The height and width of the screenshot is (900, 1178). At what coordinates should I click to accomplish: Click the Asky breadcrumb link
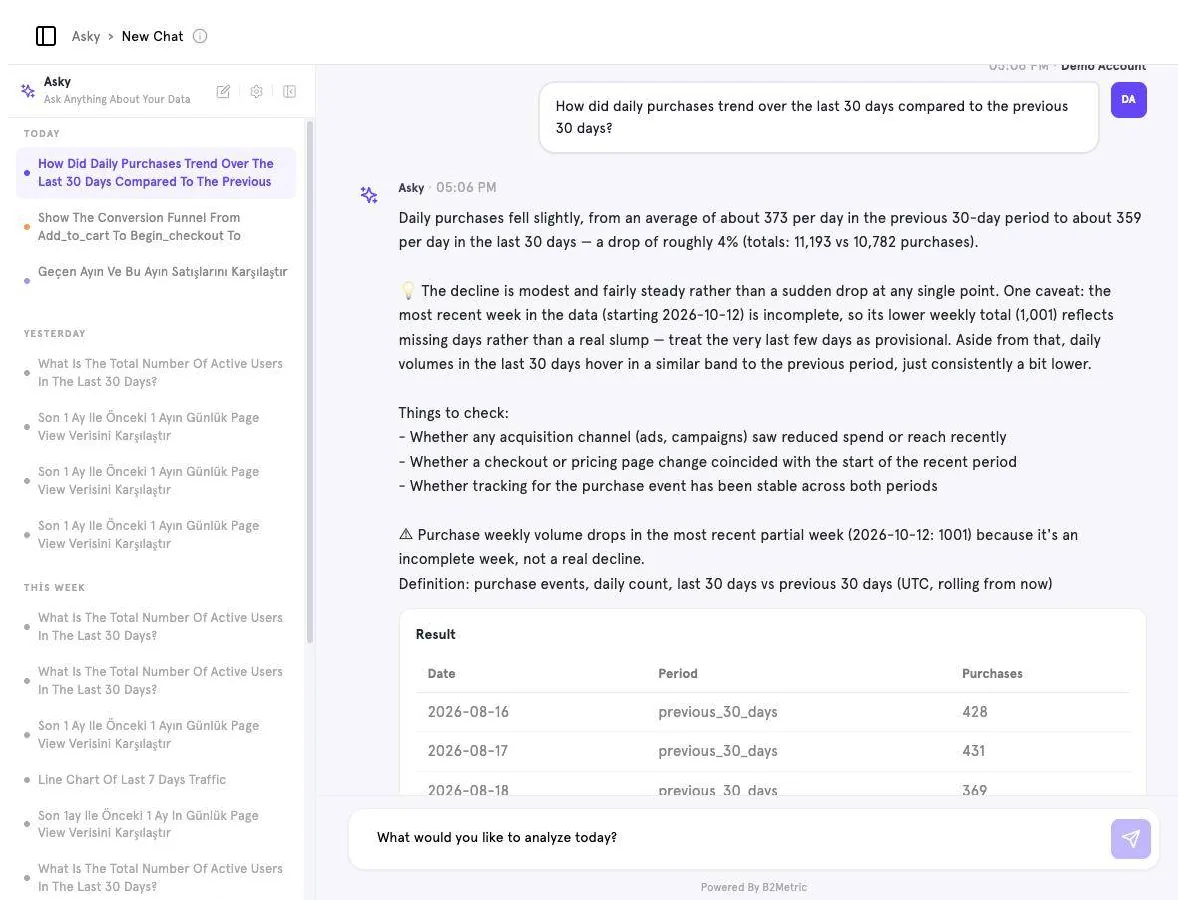(86, 36)
